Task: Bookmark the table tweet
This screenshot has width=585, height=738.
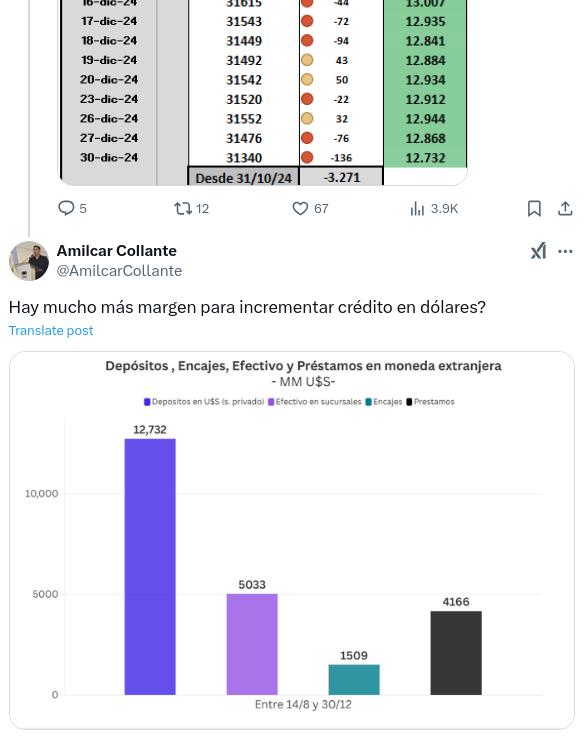Action: [x=534, y=209]
